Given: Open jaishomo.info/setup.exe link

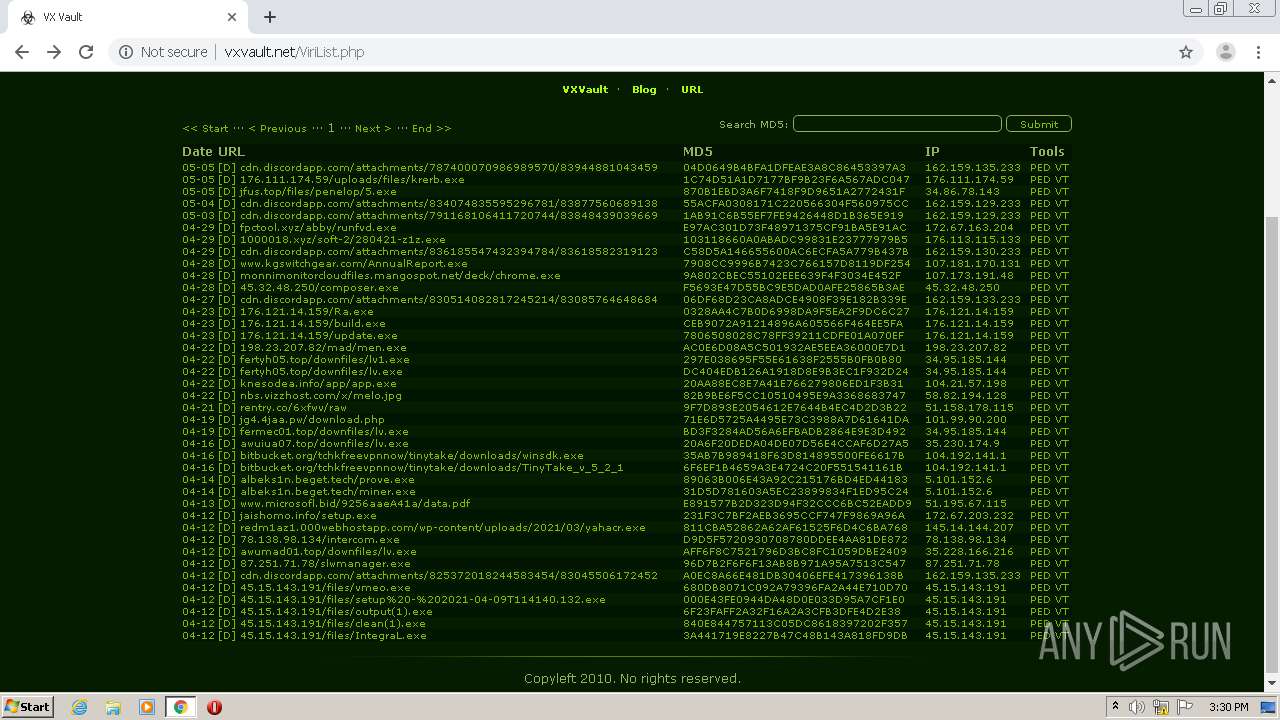Looking at the screenshot, I should (x=308, y=515).
